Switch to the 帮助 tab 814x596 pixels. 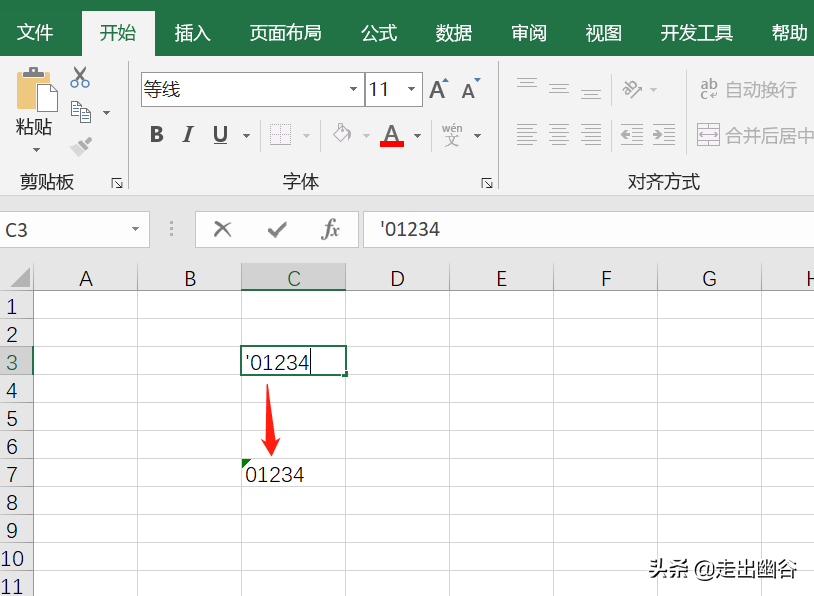[x=790, y=33]
